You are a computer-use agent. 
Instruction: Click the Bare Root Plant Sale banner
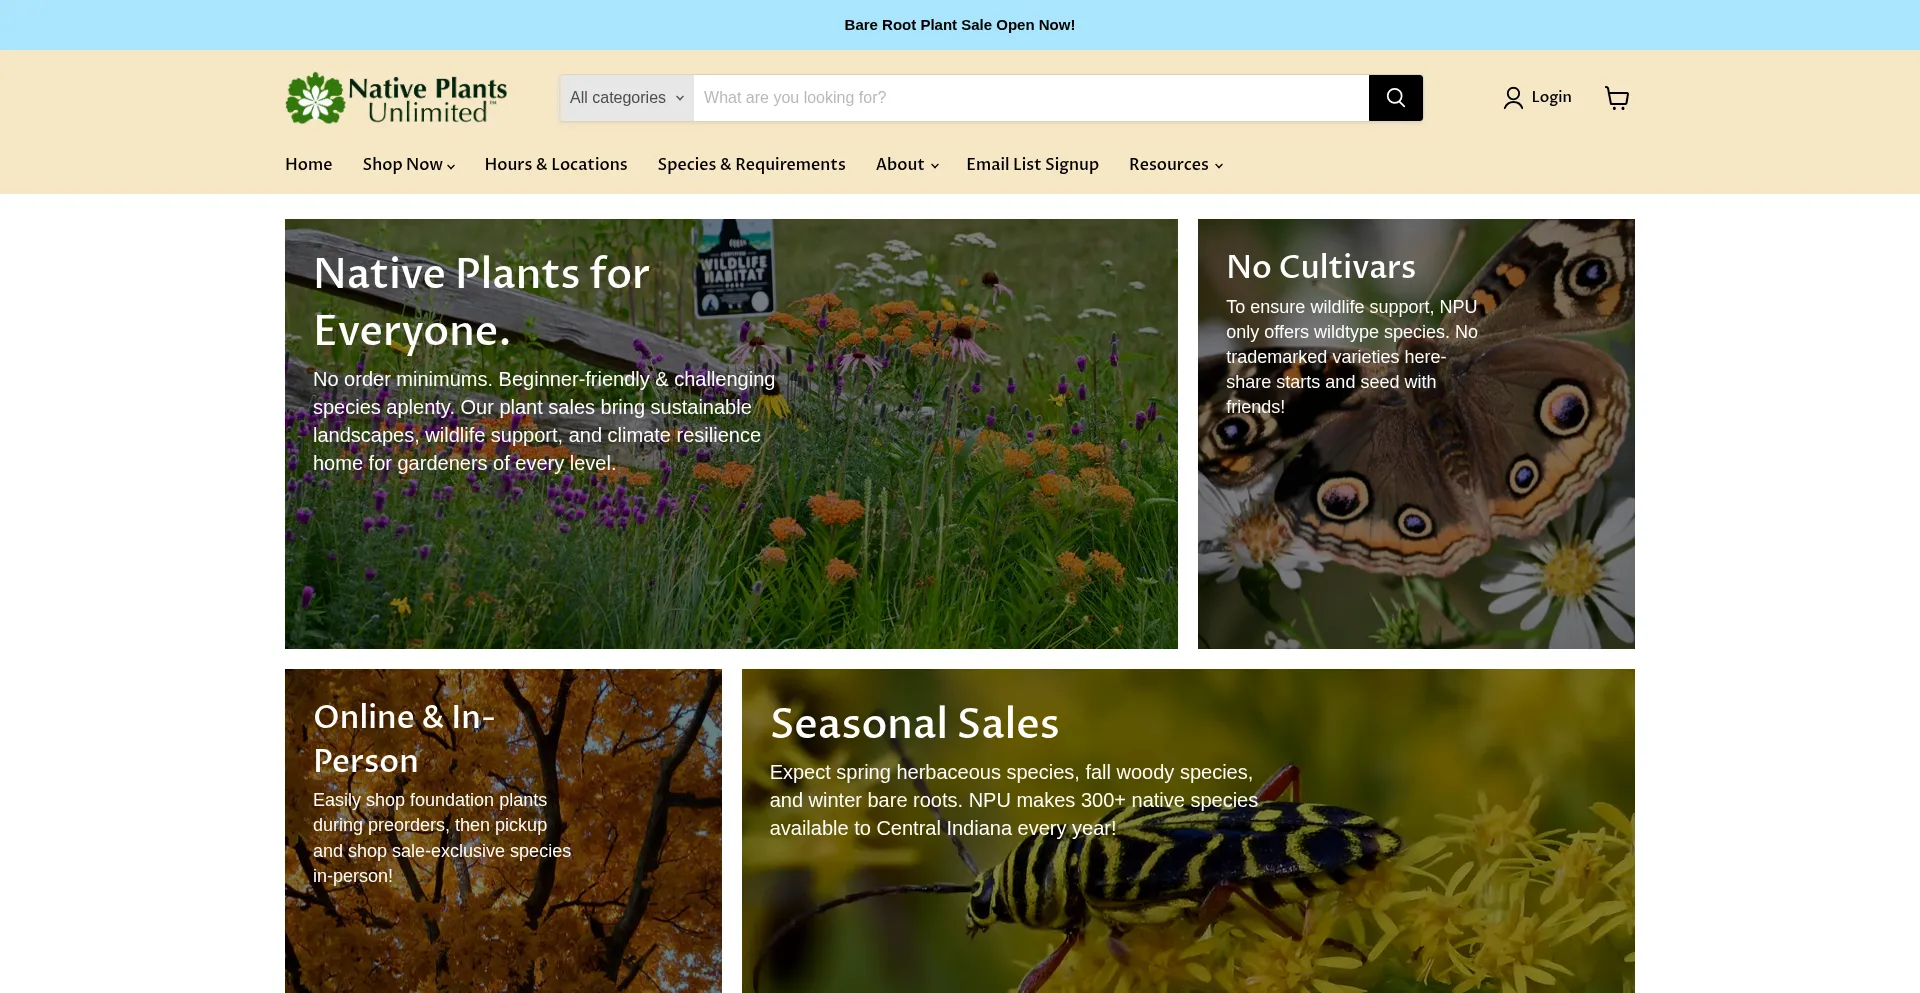pyautogui.click(x=959, y=24)
